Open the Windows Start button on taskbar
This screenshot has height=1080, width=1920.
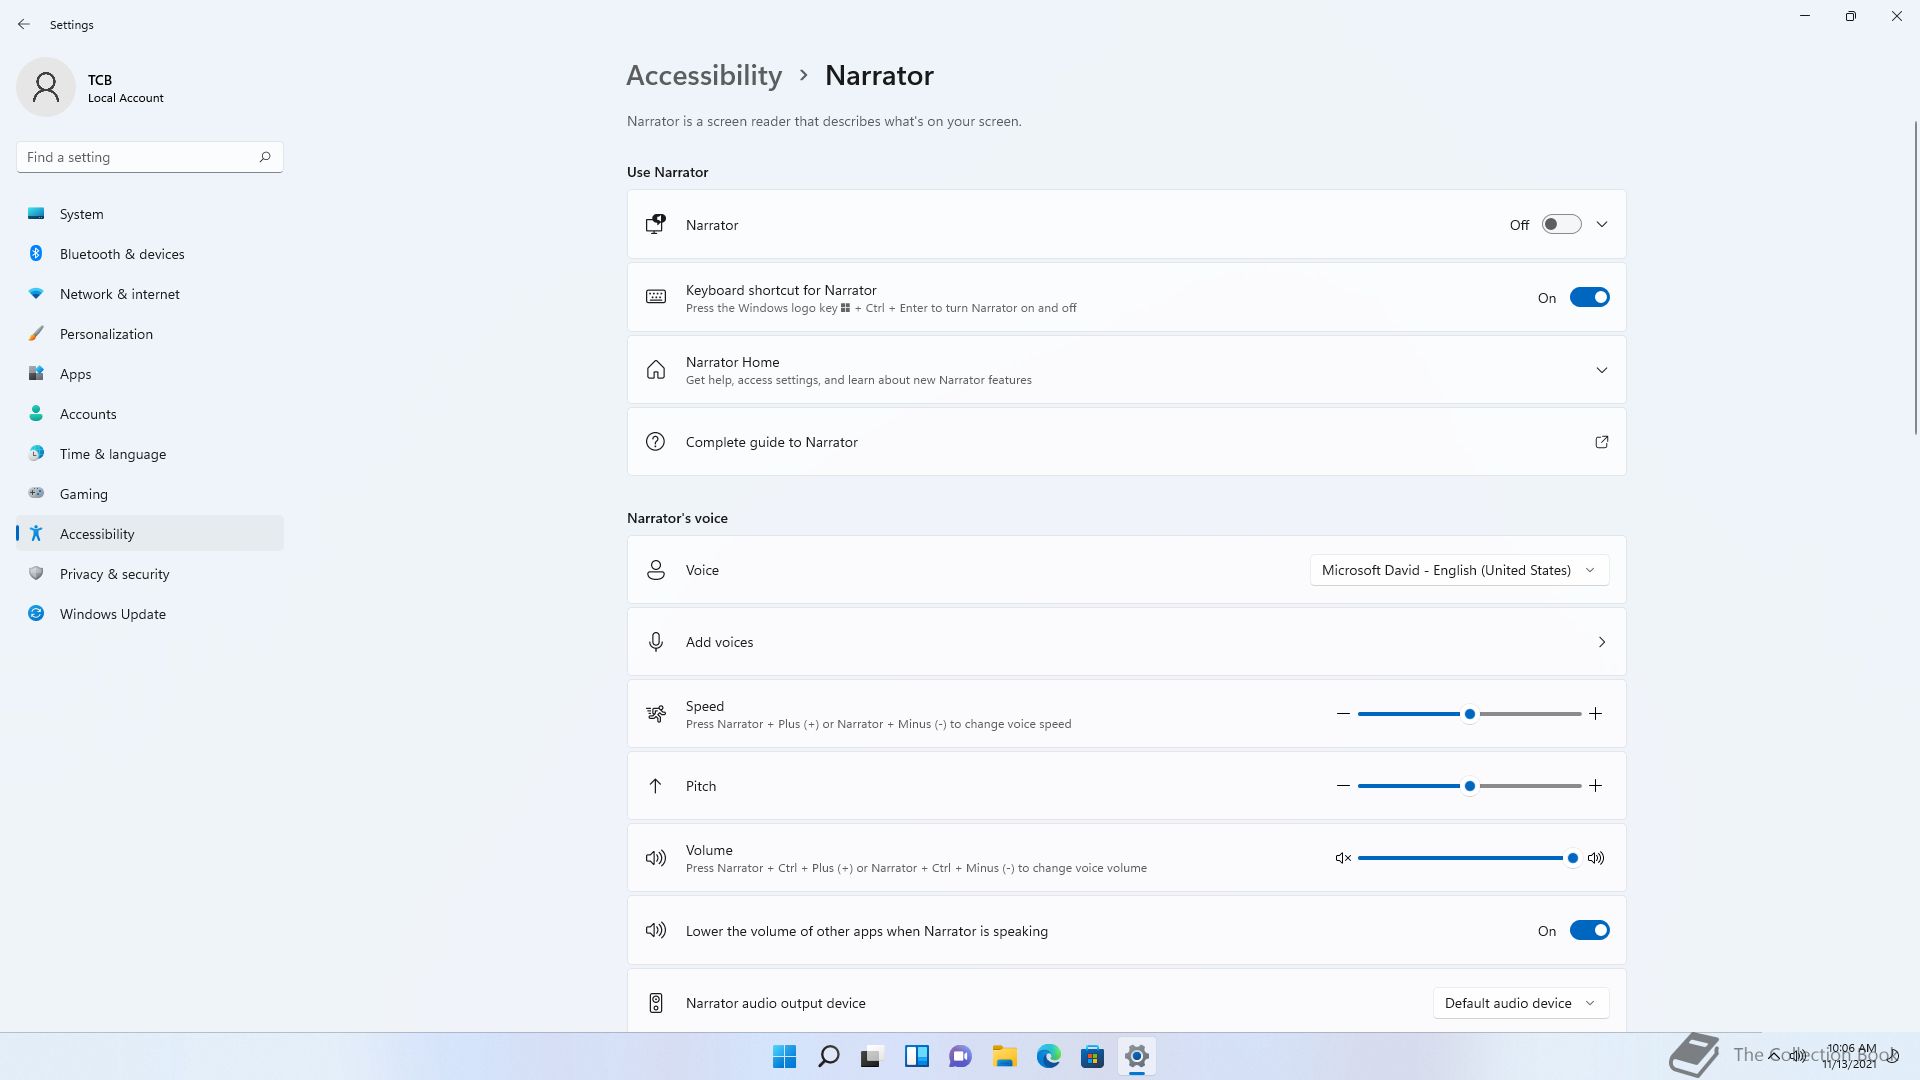(785, 1056)
